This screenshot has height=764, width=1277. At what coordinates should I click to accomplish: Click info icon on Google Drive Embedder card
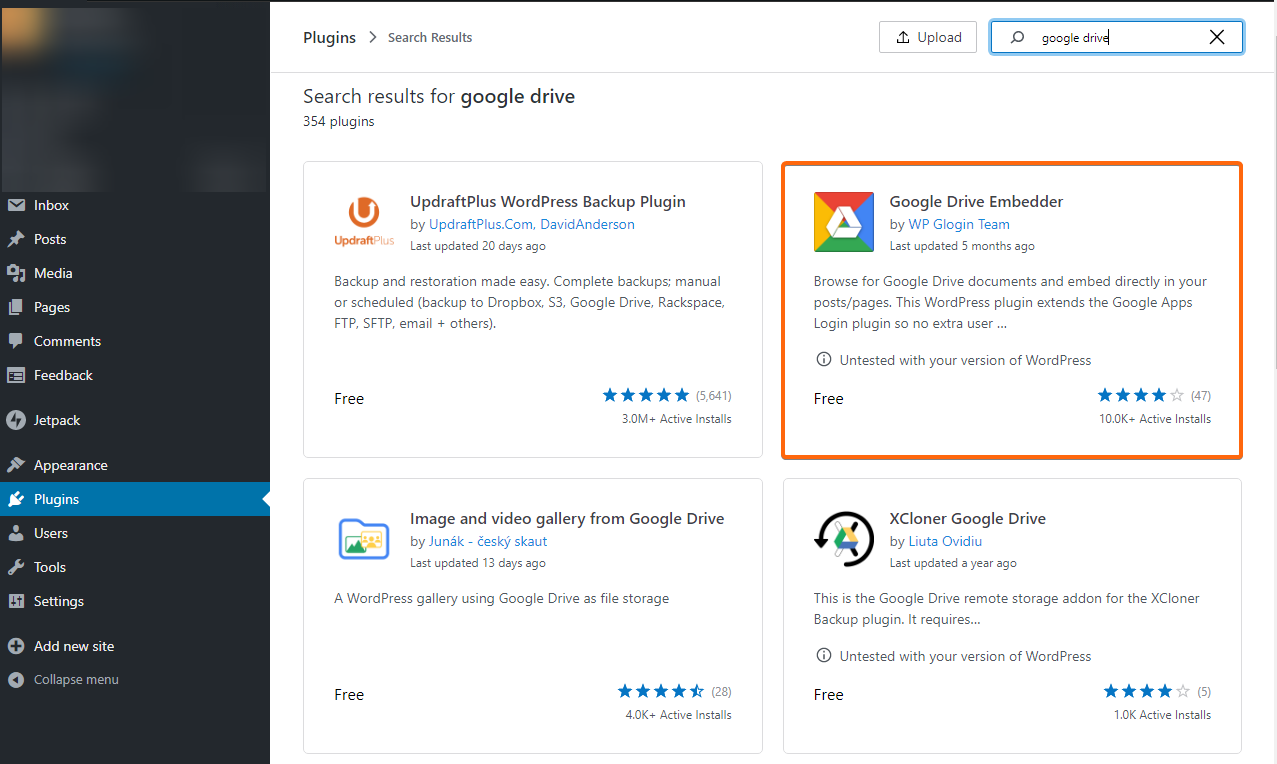[x=824, y=360]
